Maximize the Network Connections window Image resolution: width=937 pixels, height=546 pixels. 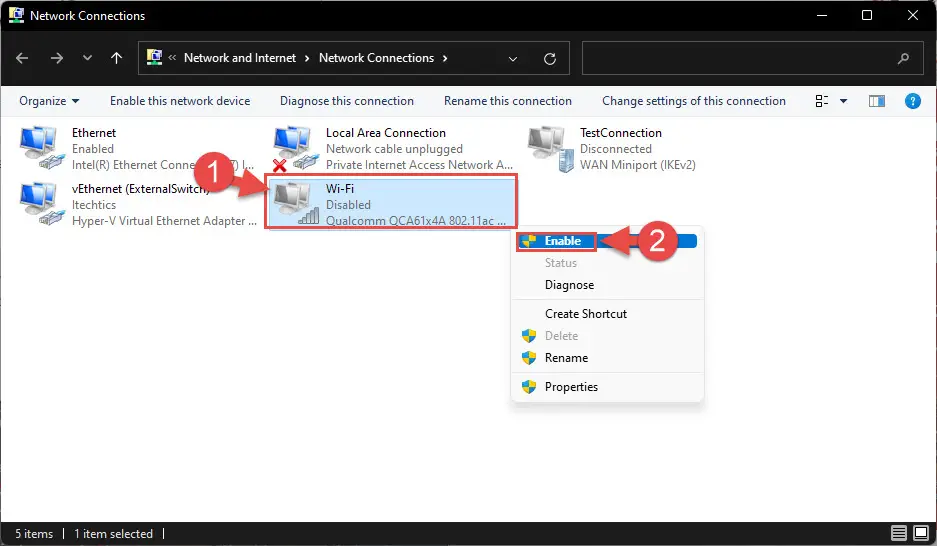(867, 16)
